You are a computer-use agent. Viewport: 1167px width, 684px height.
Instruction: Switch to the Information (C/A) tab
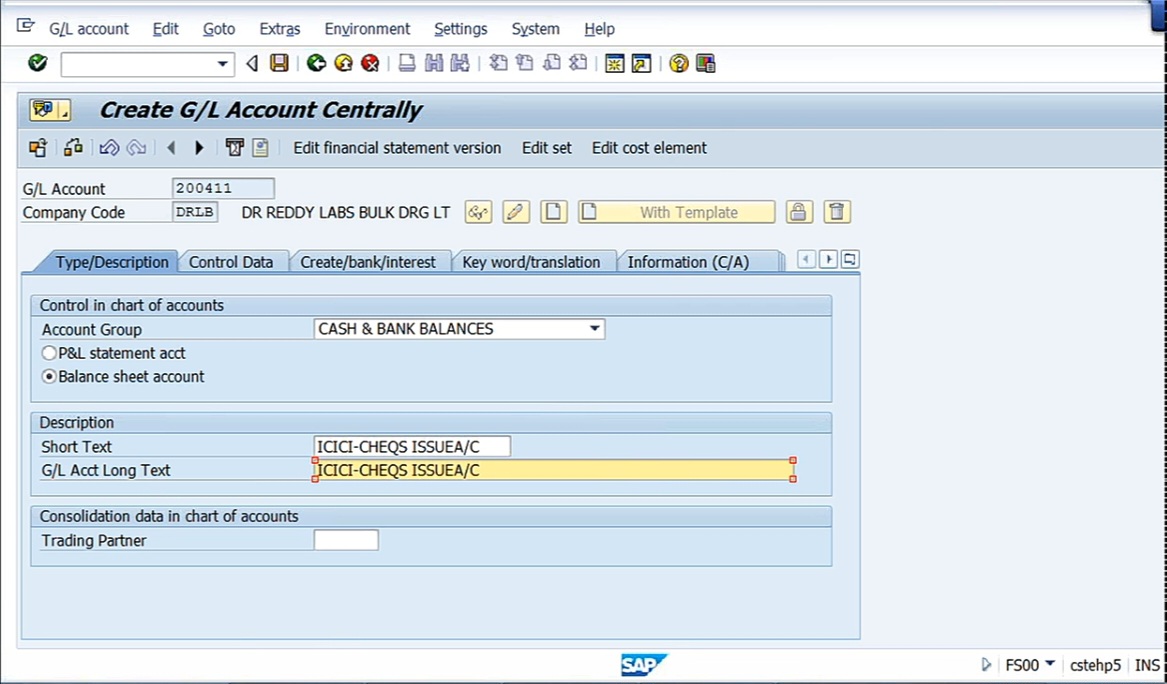[x=688, y=262]
